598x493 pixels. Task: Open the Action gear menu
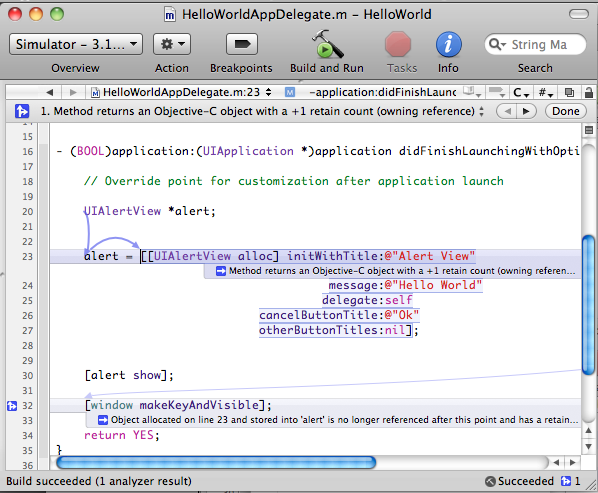click(x=172, y=44)
